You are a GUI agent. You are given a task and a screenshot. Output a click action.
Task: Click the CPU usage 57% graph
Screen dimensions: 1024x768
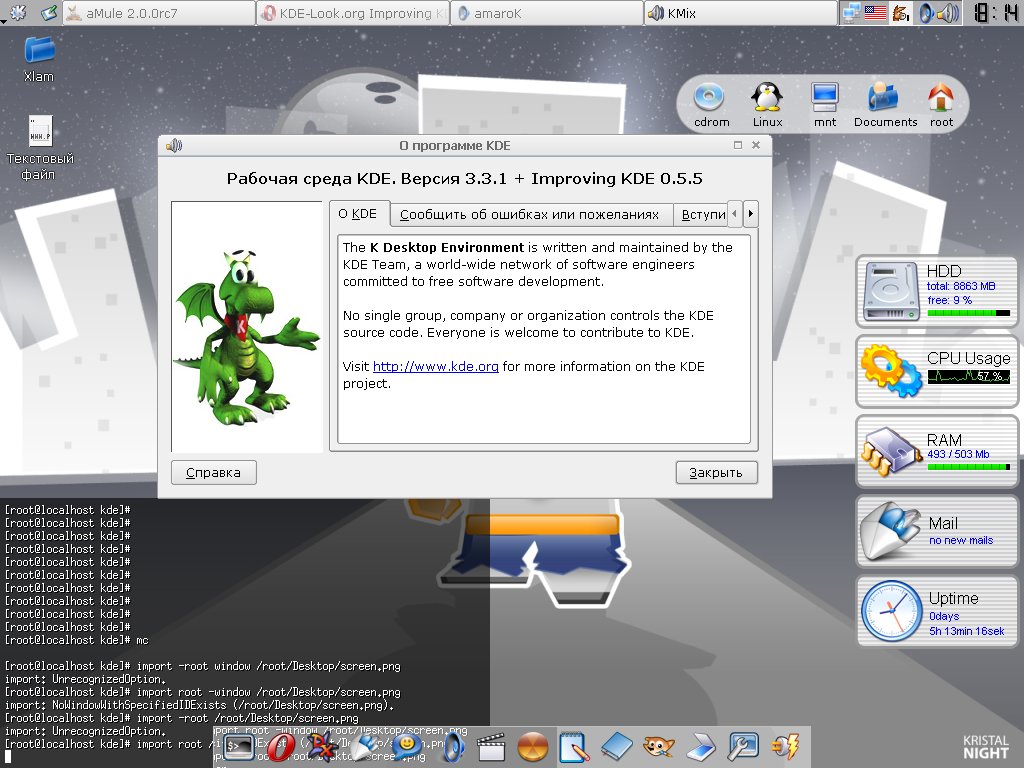pos(968,376)
